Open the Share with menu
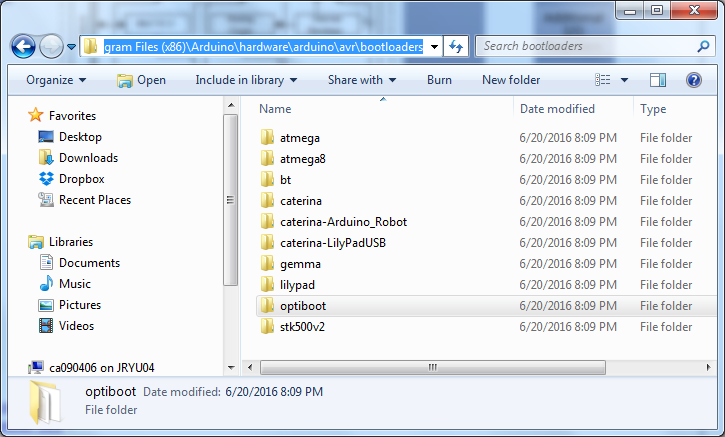This screenshot has width=725, height=437. coord(362,80)
